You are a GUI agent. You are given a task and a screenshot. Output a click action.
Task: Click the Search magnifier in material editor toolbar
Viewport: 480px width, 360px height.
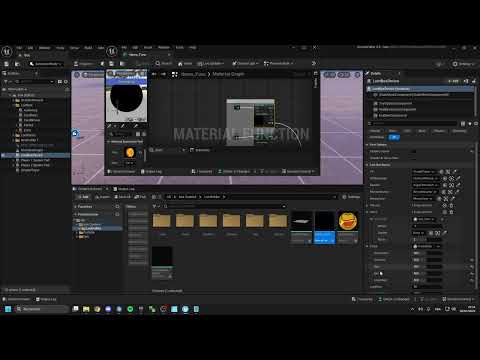pos(158,63)
